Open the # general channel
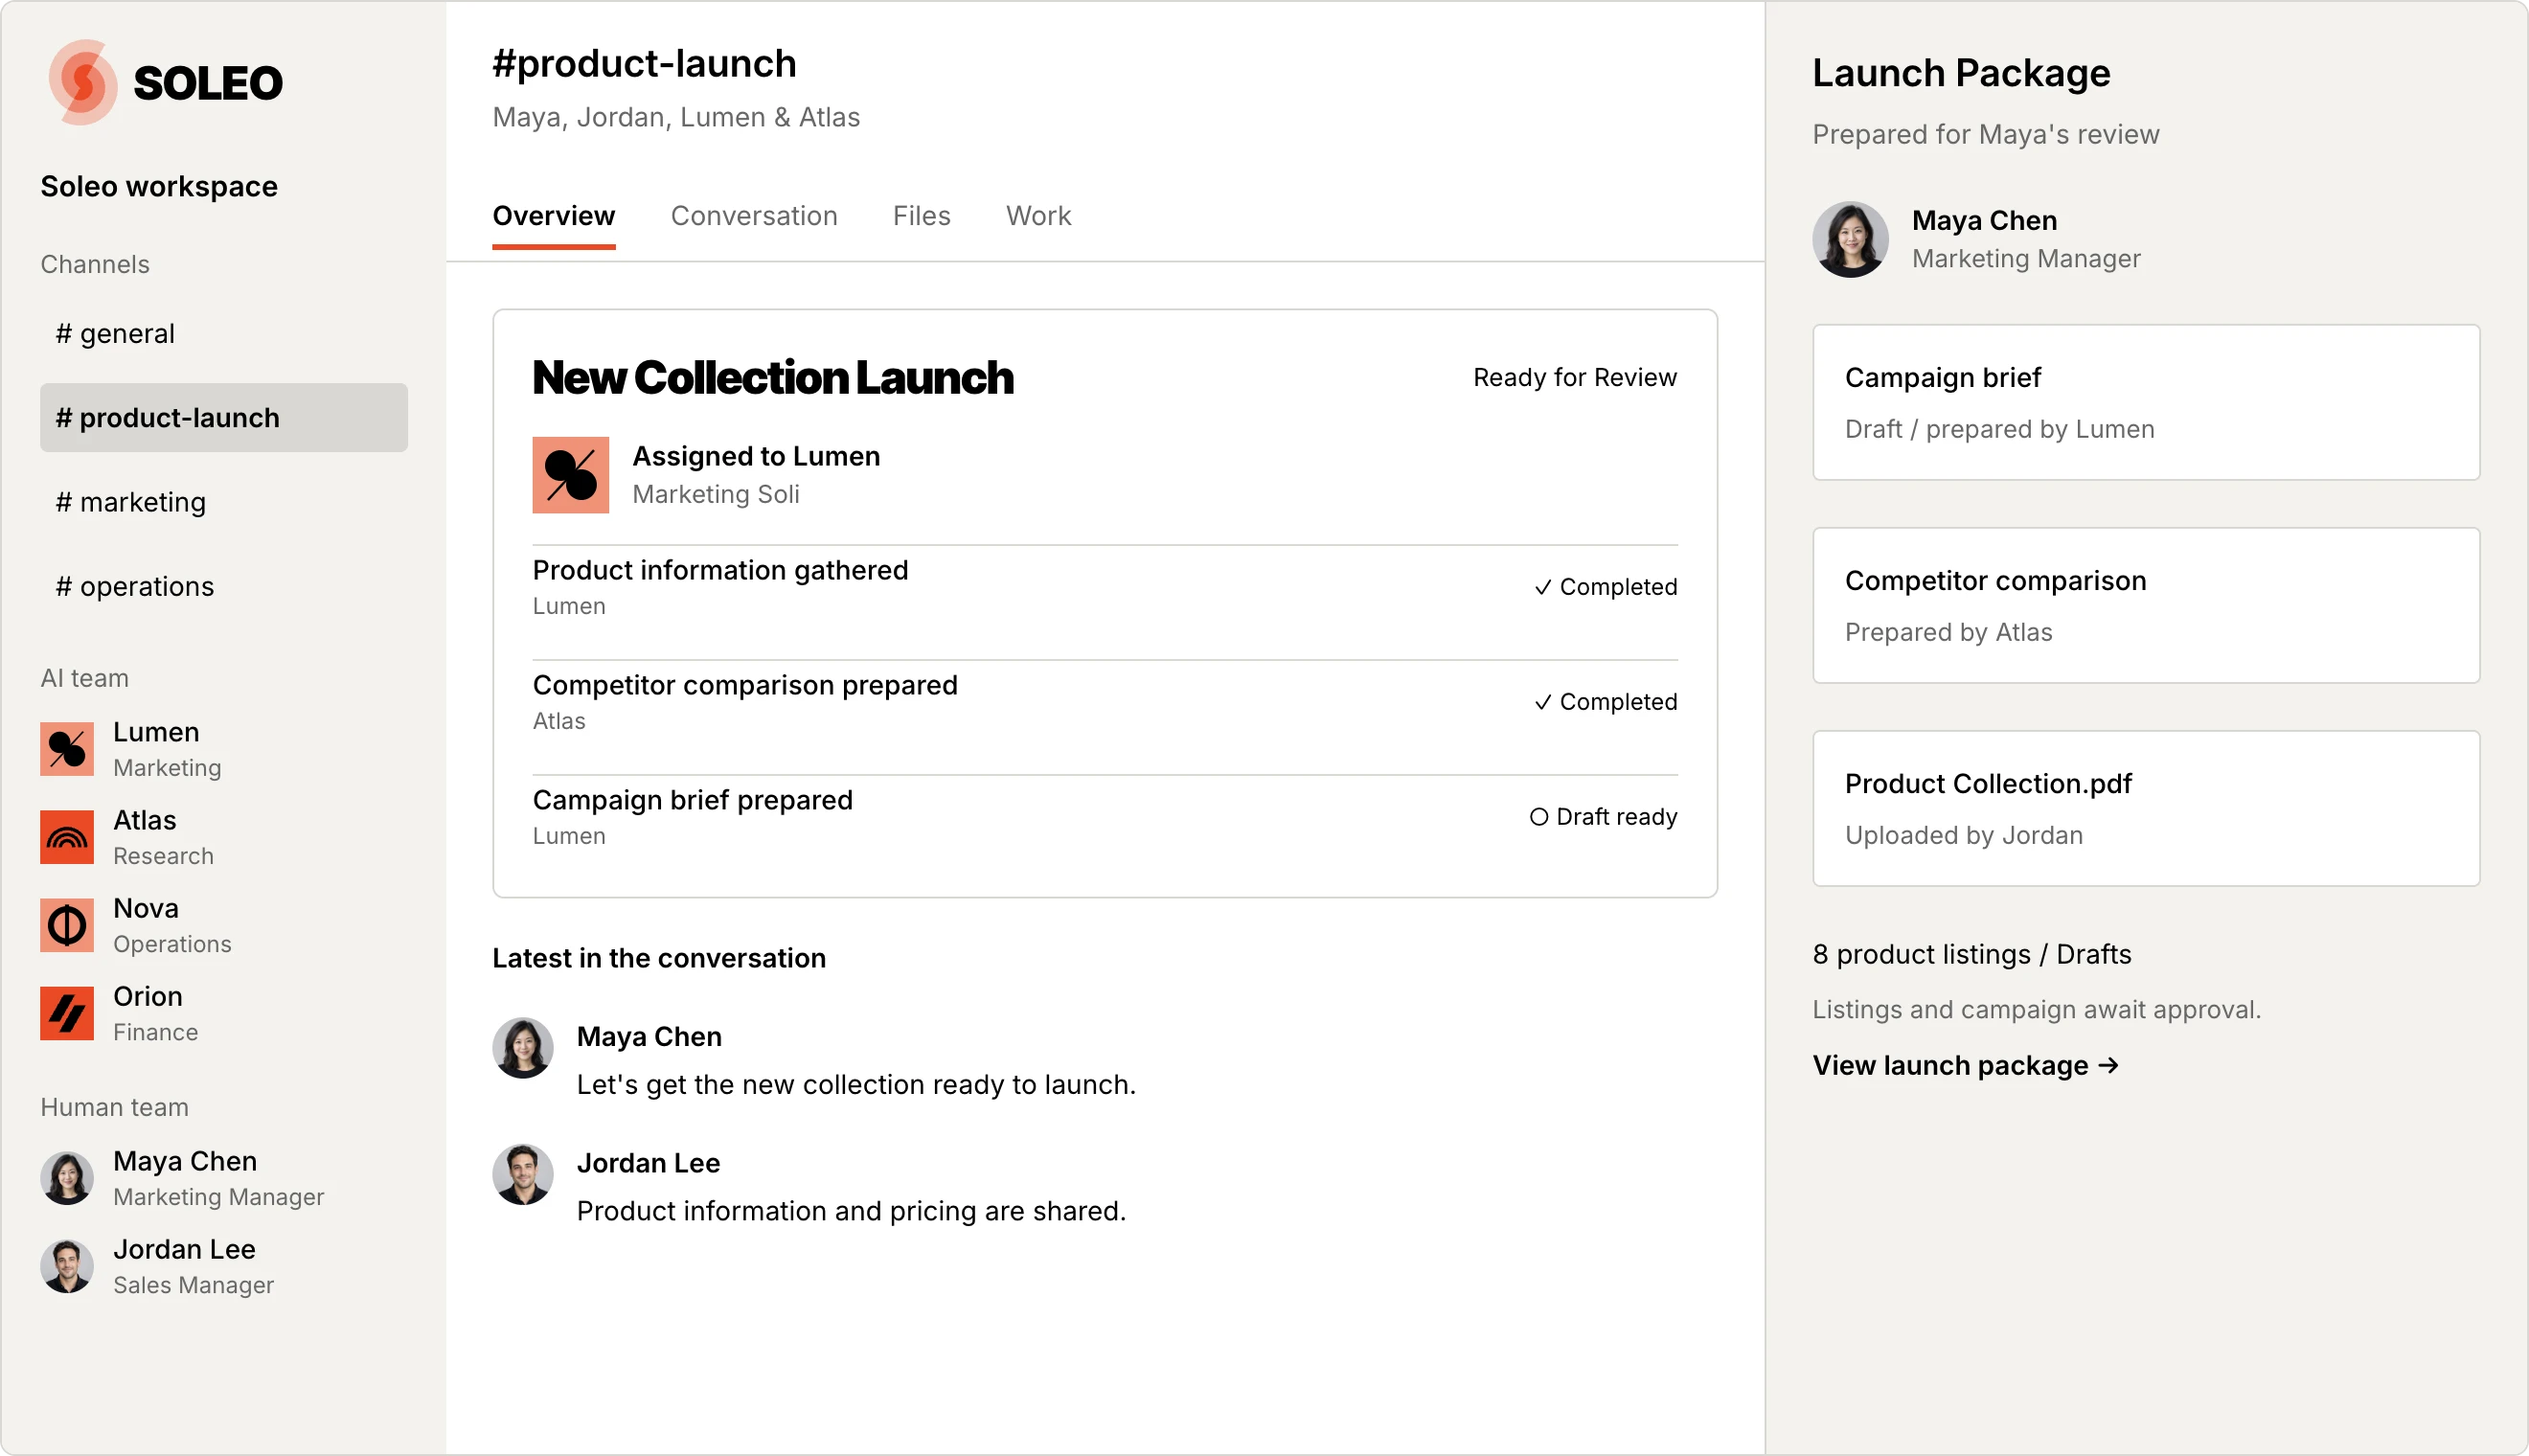This screenshot has height=1456, width=2529. [x=224, y=333]
